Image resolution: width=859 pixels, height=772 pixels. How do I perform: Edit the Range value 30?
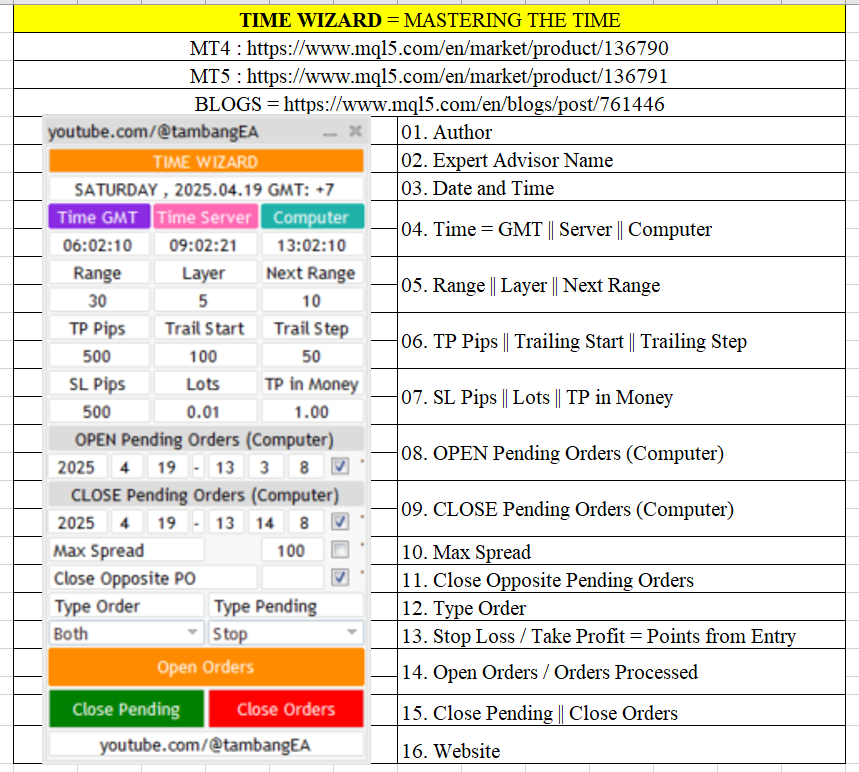99,300
